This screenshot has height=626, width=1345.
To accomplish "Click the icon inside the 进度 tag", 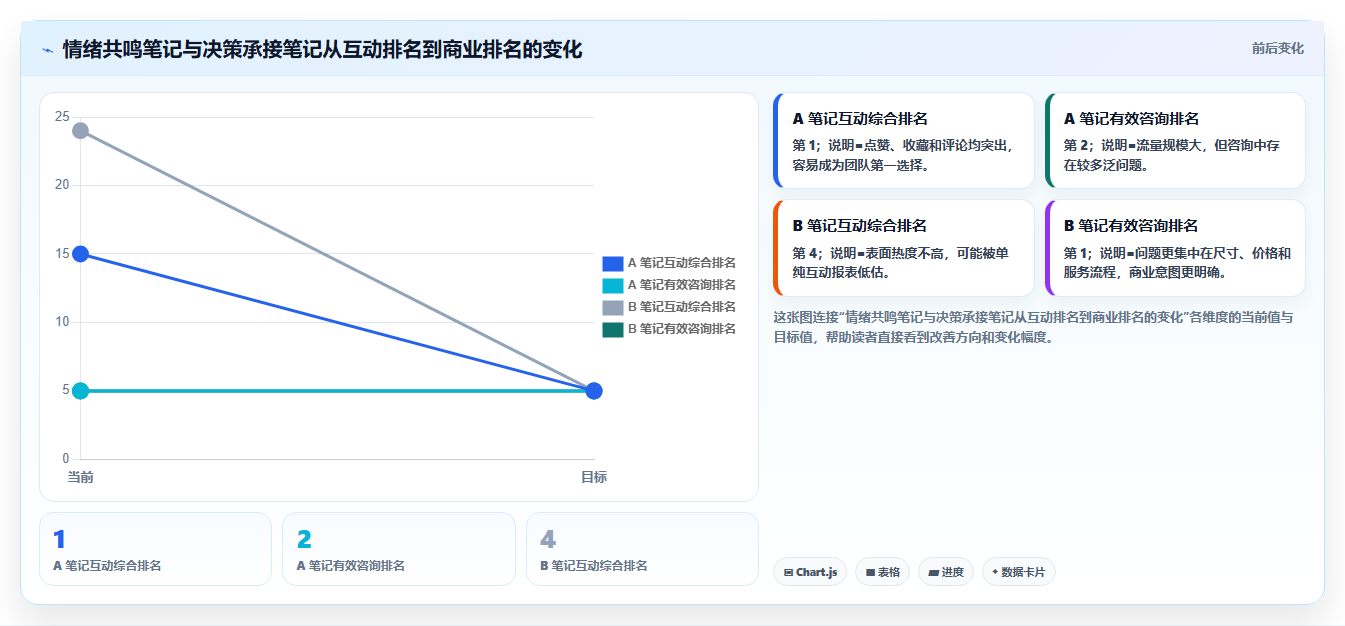I will [x=933, y=573].
